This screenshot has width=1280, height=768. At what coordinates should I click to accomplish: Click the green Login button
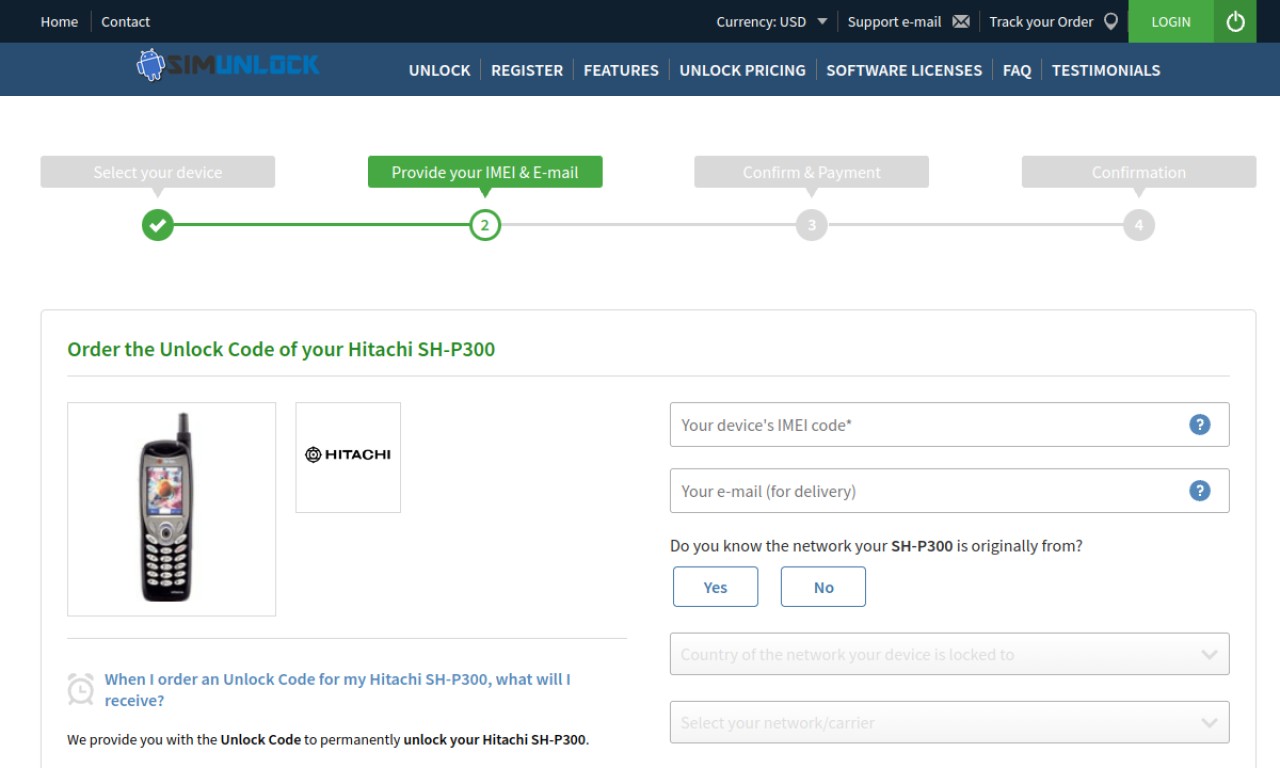tap(1171, 21)
